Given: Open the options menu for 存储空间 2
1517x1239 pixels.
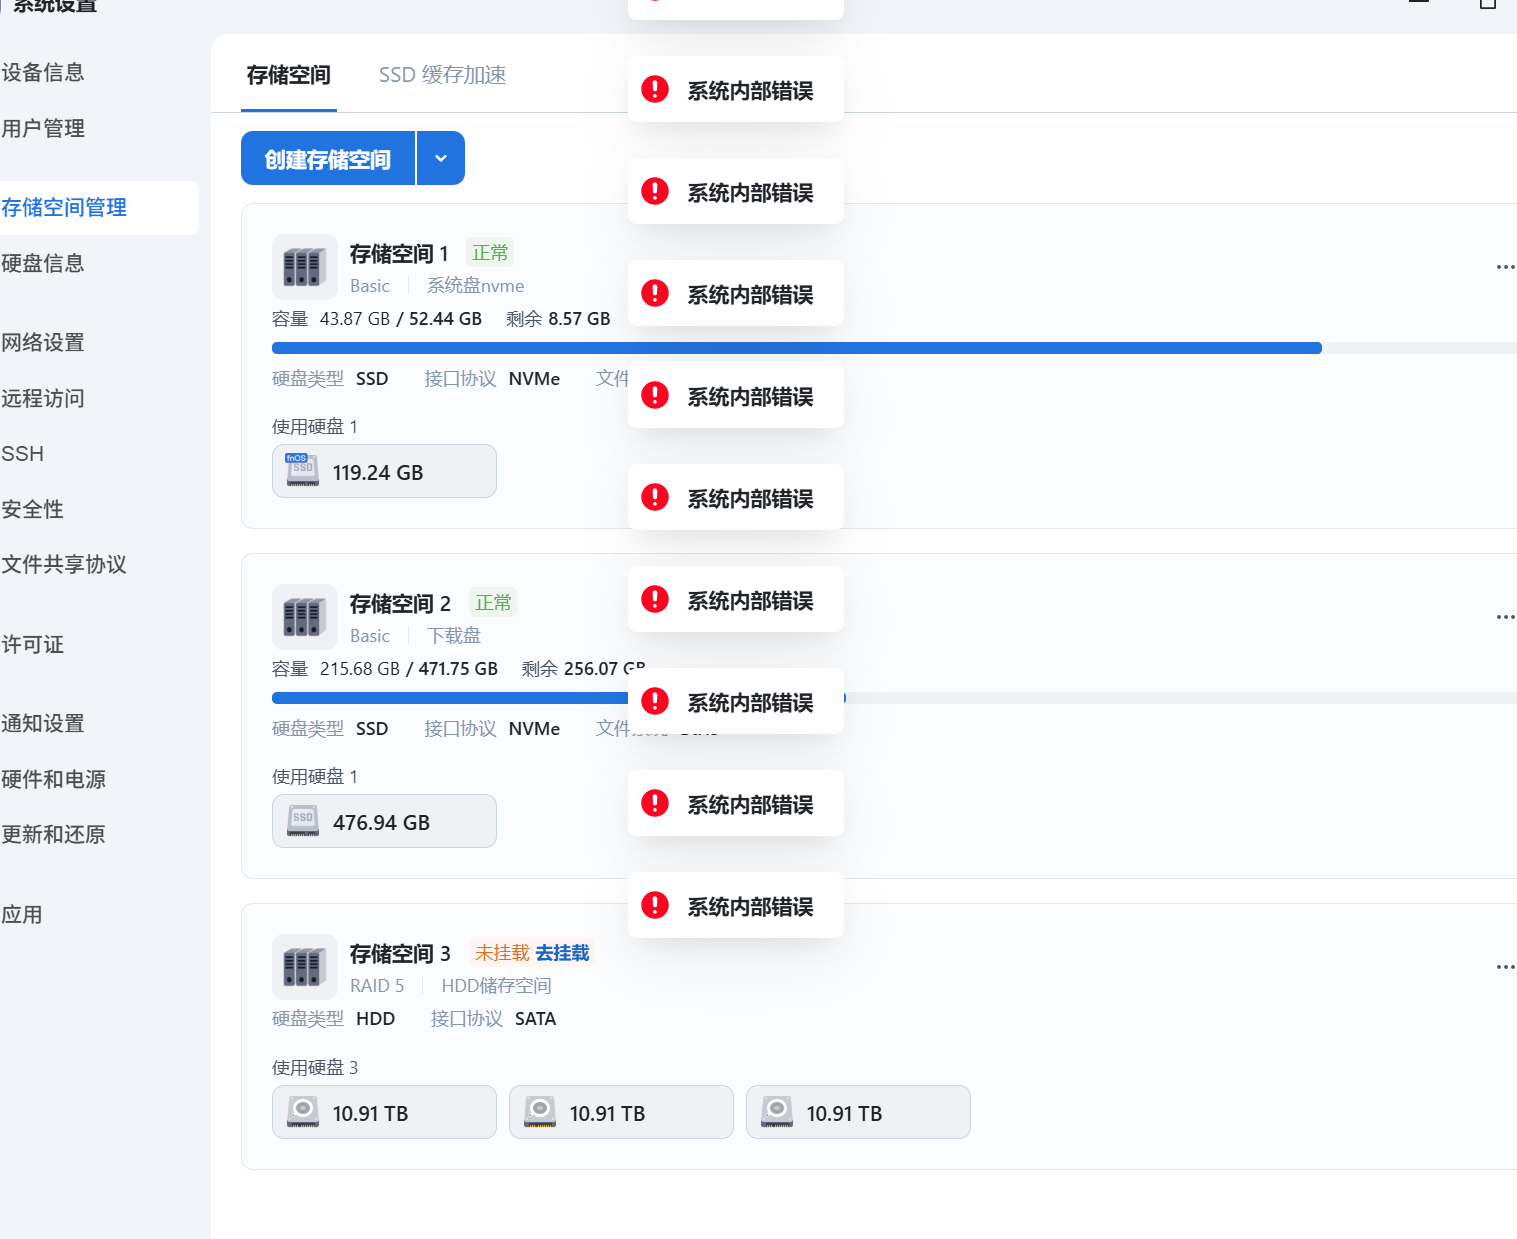Looking at the screenshot, I should 1505,617.
